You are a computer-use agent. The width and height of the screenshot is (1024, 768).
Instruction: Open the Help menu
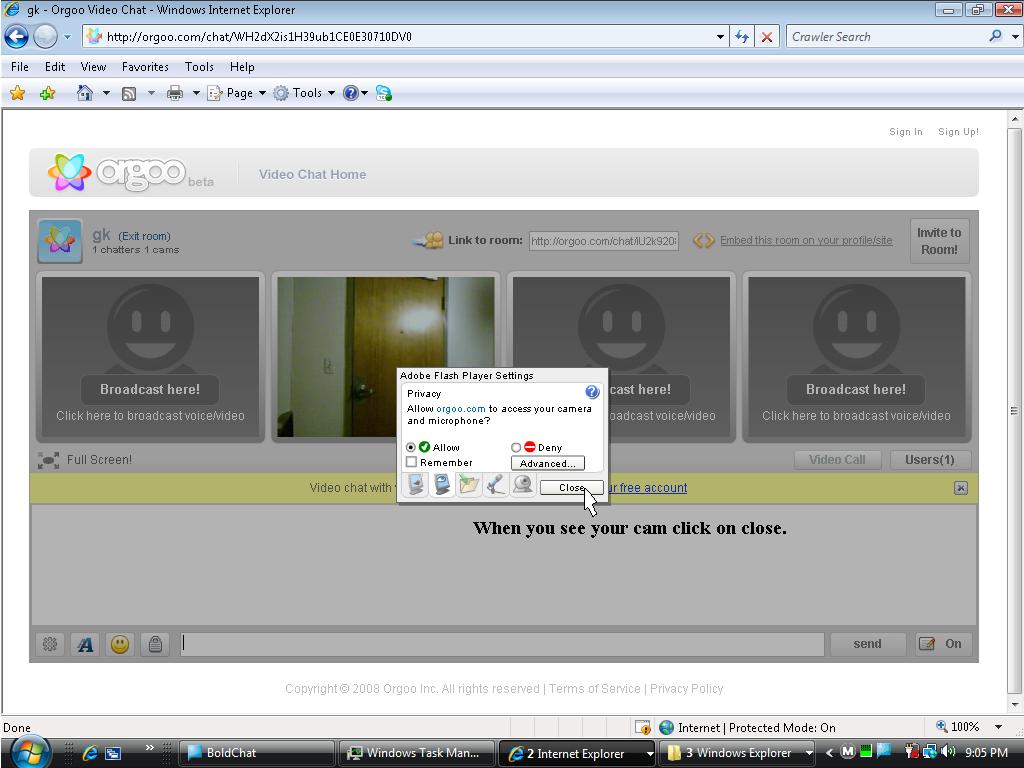pyautogui.click(x=242, y=67)
